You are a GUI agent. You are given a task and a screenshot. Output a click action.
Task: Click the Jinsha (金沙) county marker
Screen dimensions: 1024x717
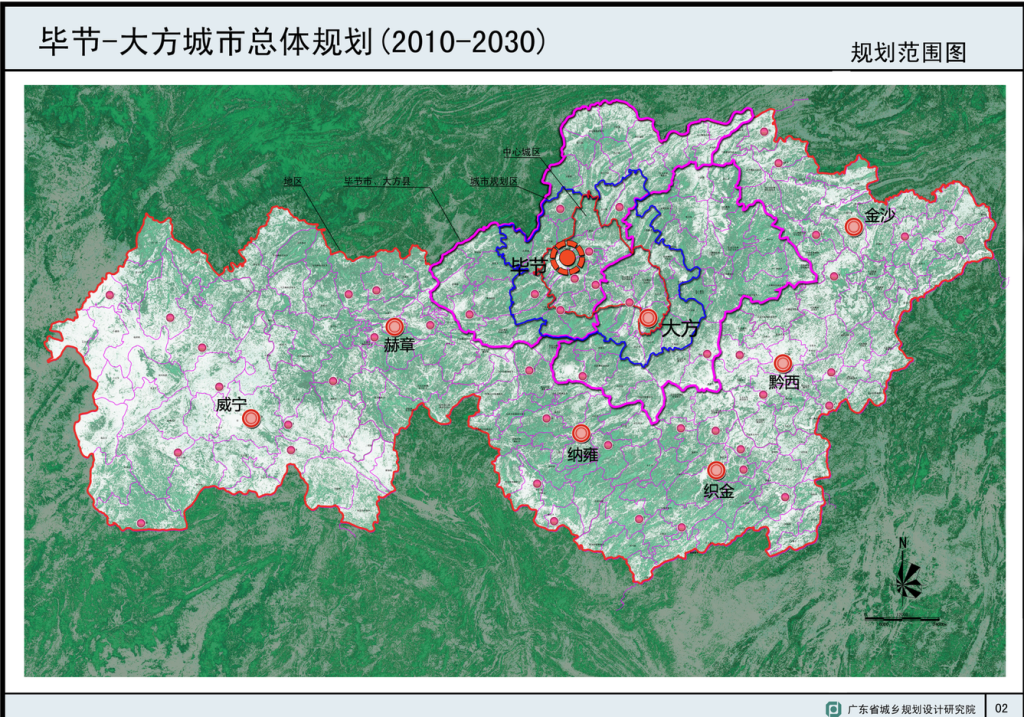click(853, 227)
